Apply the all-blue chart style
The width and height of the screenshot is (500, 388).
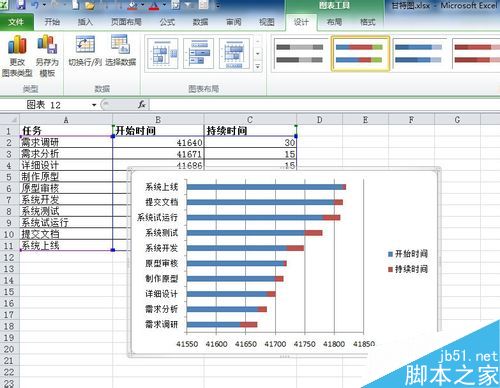tap(419, 54)
